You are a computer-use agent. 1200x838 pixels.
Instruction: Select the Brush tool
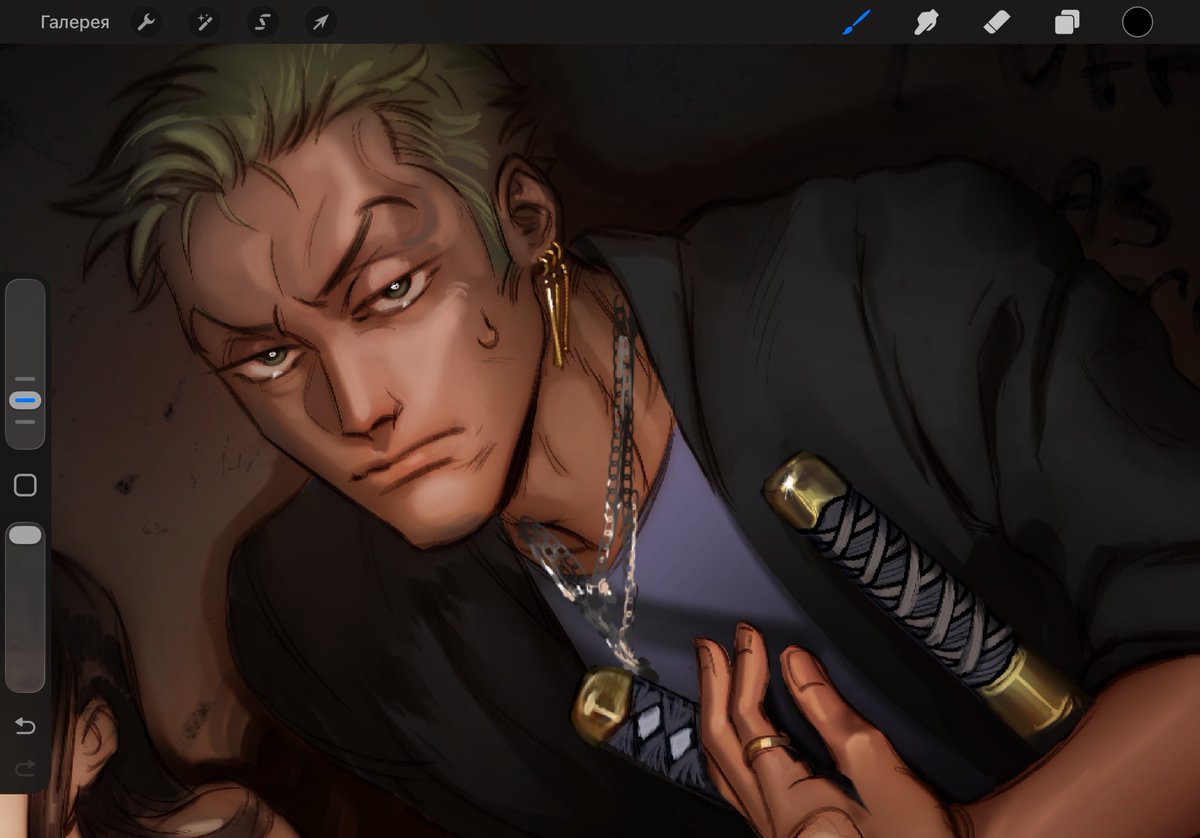point(856,22)
